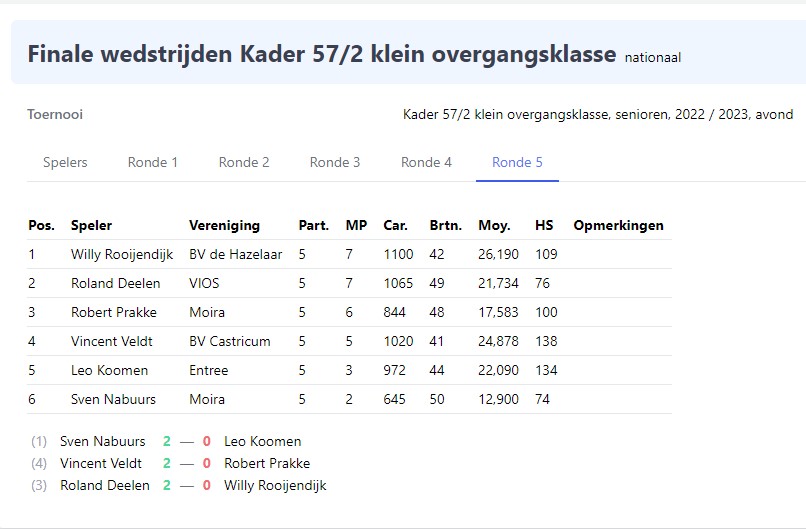Screen dimensions: 806x529
Task: Click caramboles value 972
Action: coord(394,370)
